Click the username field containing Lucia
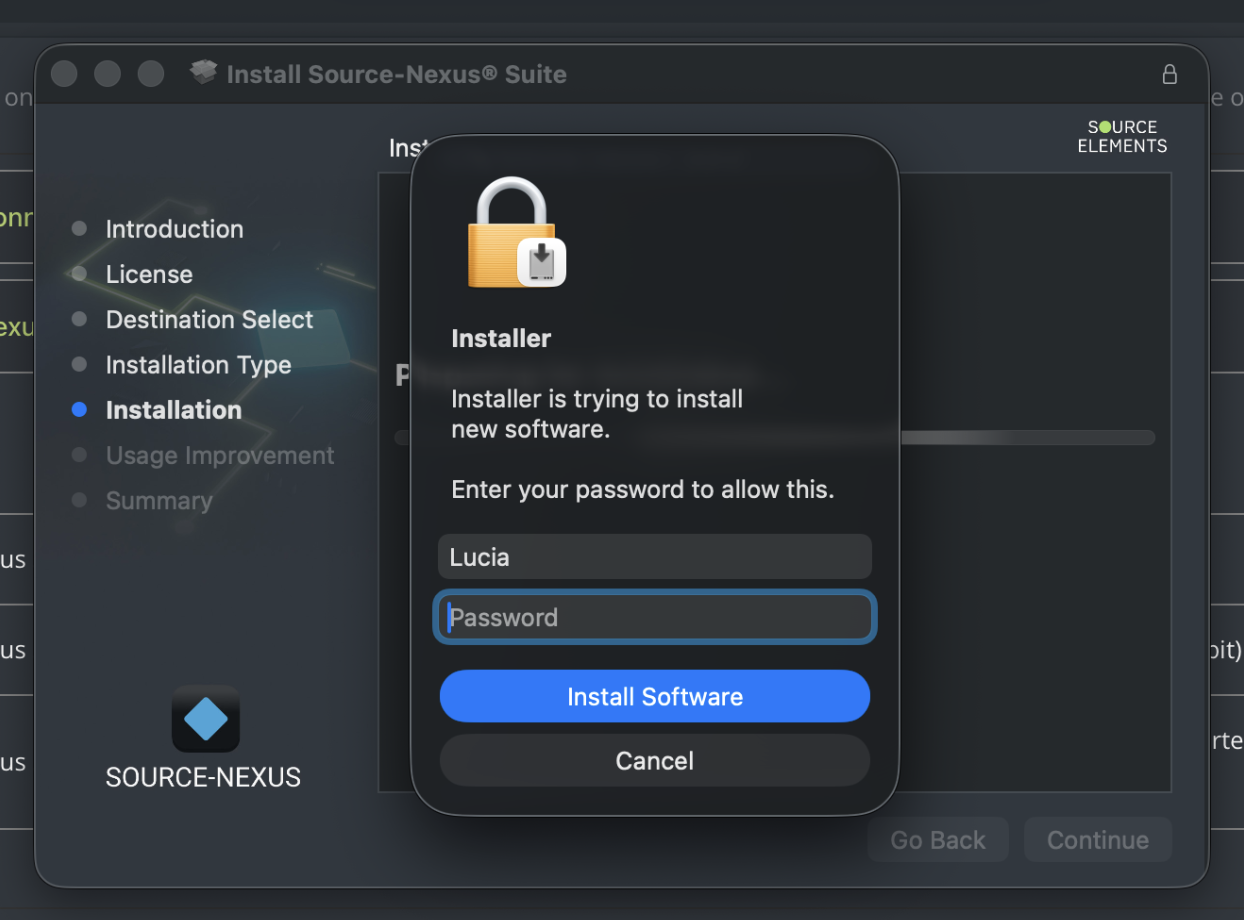 tap(654, 557)
